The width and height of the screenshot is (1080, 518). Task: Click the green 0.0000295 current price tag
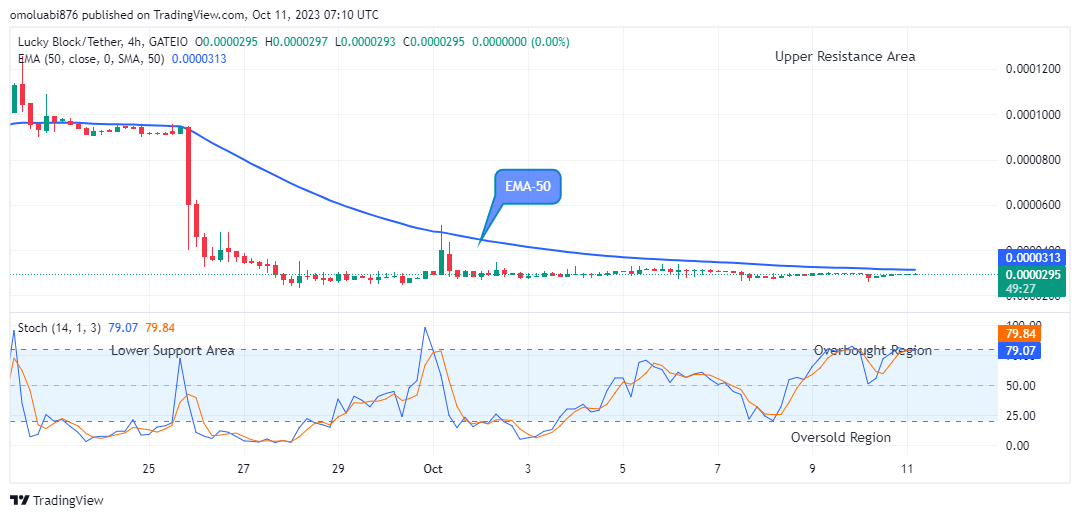coord(1032,274)
